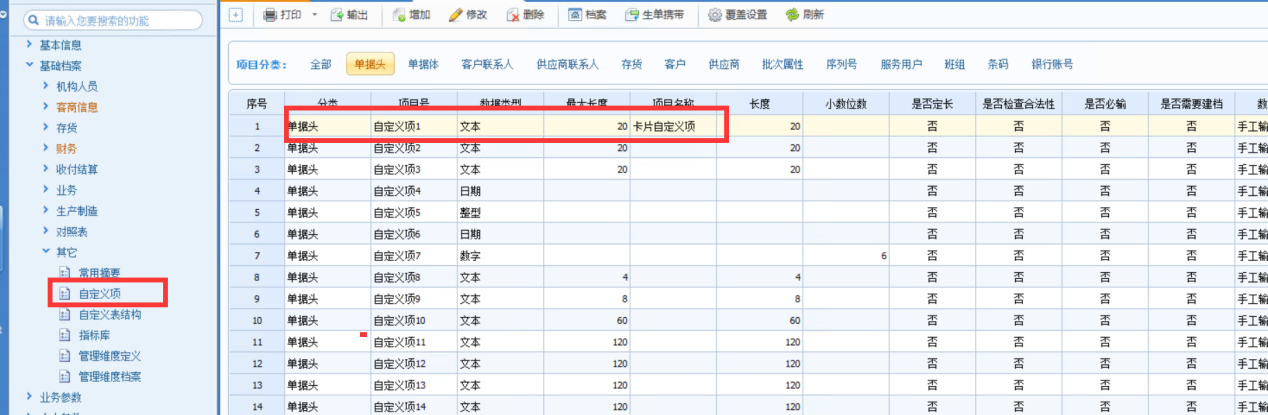Click the 项目名称 cell containing 卡片自定义项

point(672,127)
